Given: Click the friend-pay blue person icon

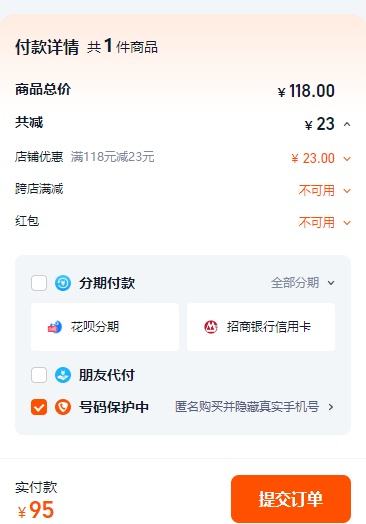Looking at the screenshot, I should 63,375.
